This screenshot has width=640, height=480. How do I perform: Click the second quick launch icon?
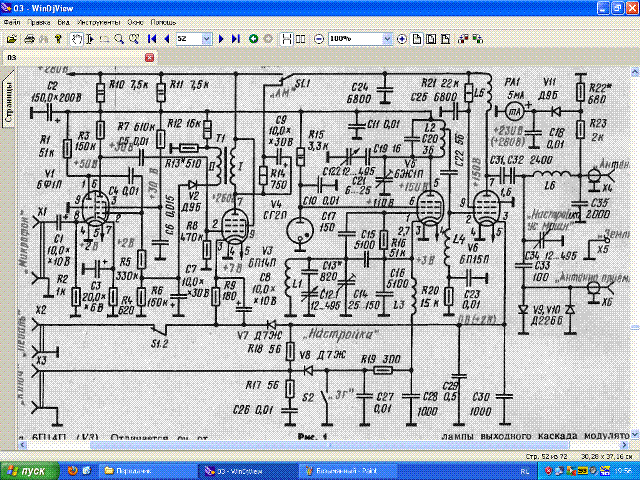click(87, 471)
